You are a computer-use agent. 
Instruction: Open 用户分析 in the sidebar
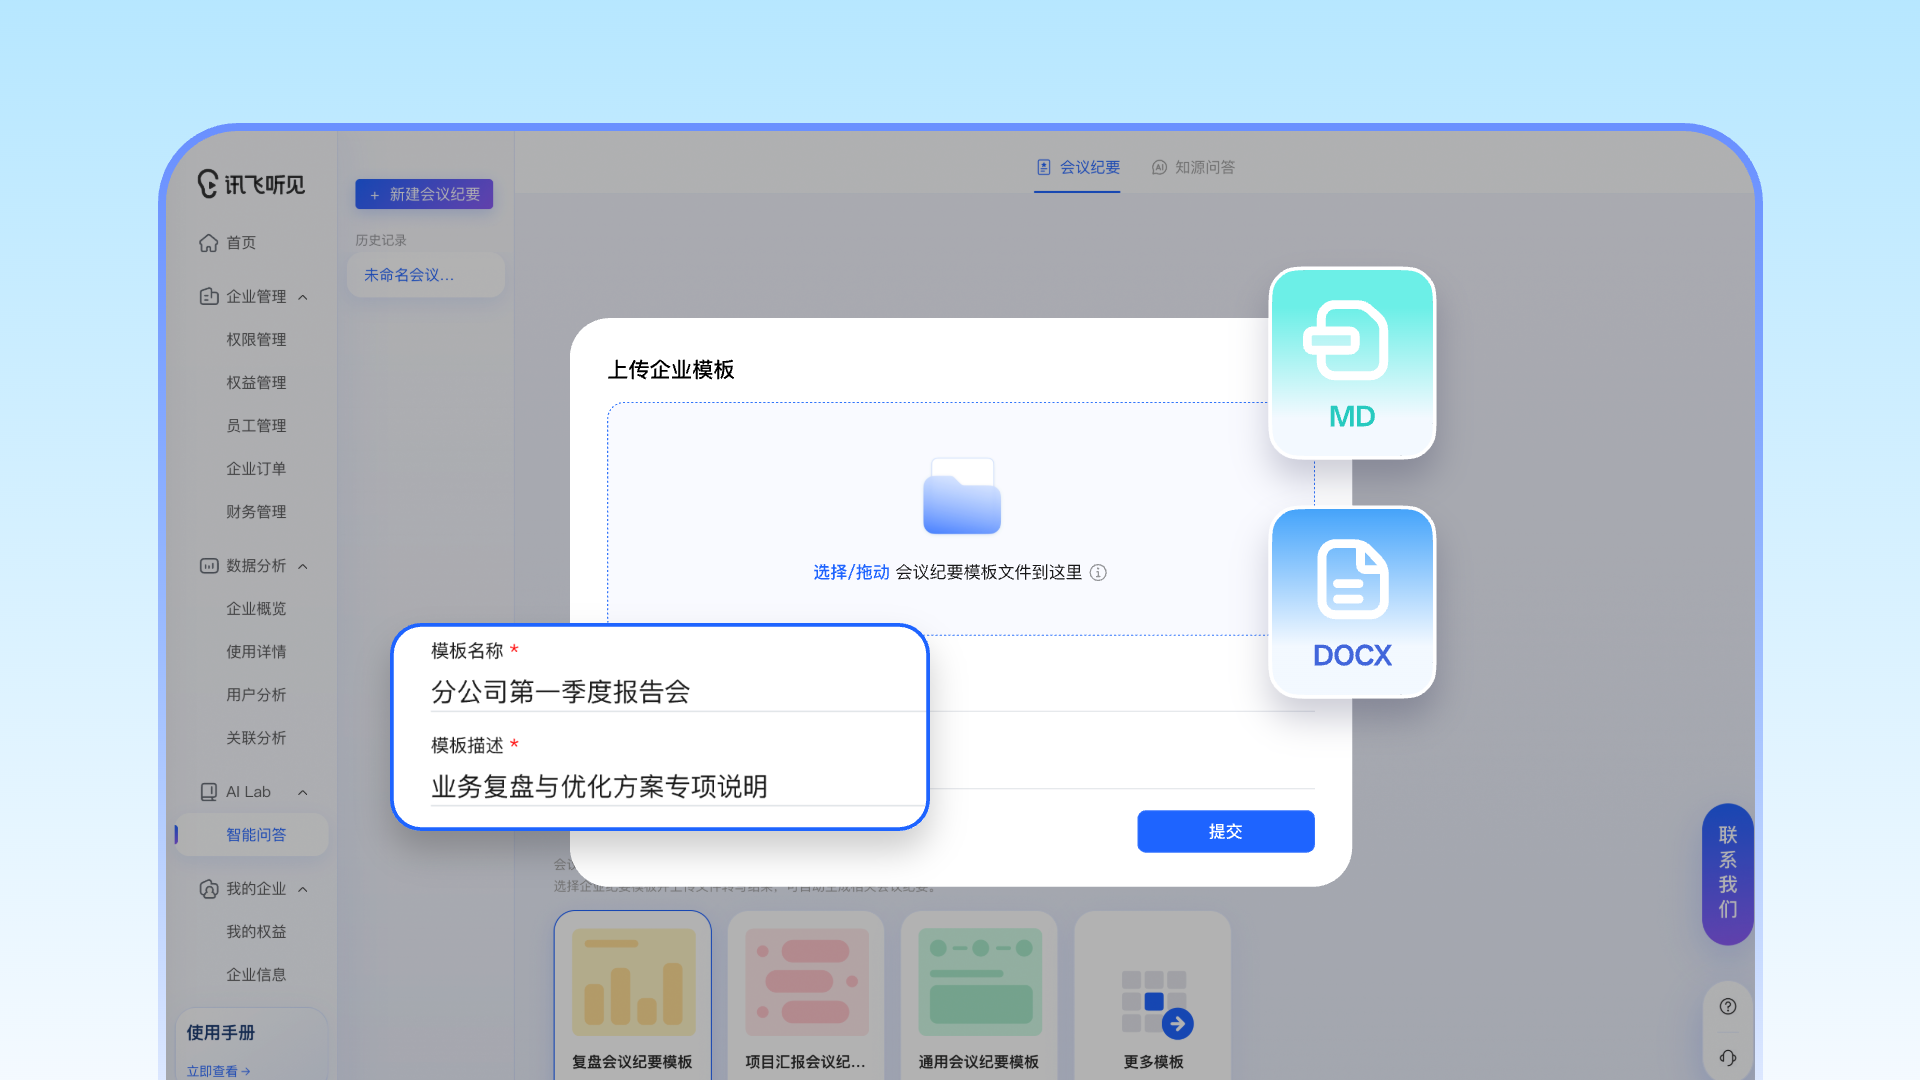tap(256, 695)
